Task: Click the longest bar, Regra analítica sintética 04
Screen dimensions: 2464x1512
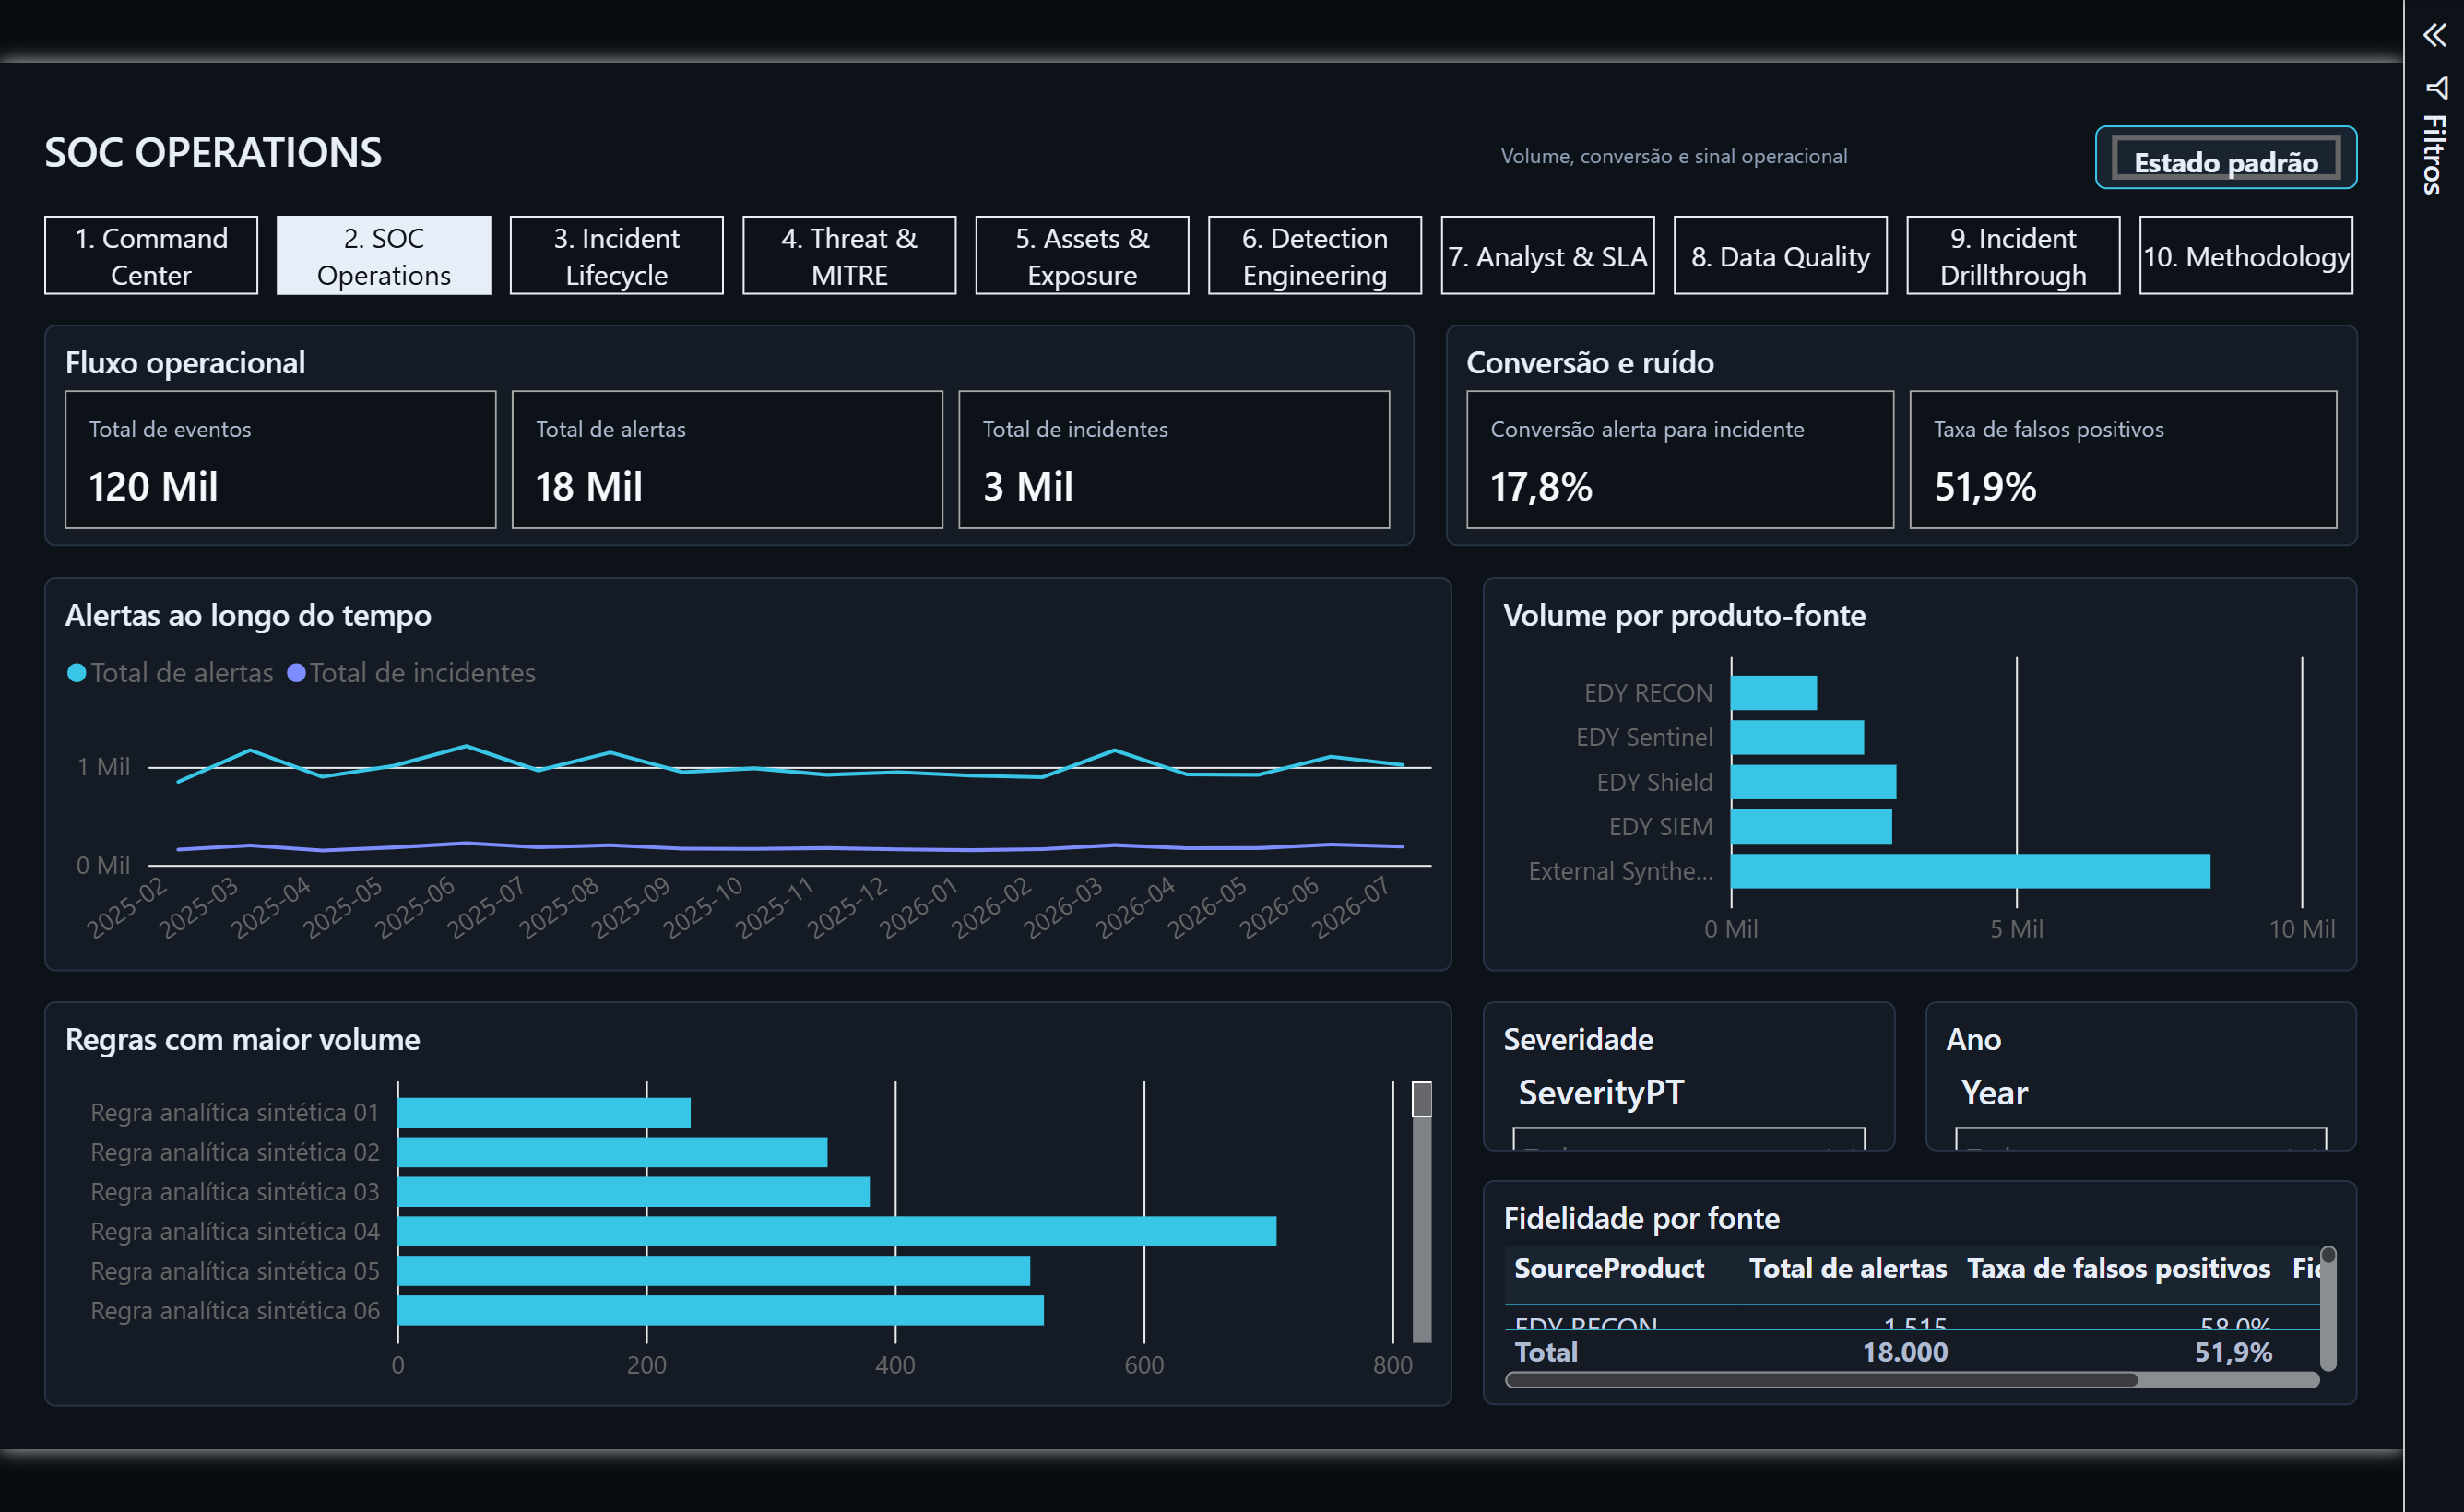Action: point(837,1232)
